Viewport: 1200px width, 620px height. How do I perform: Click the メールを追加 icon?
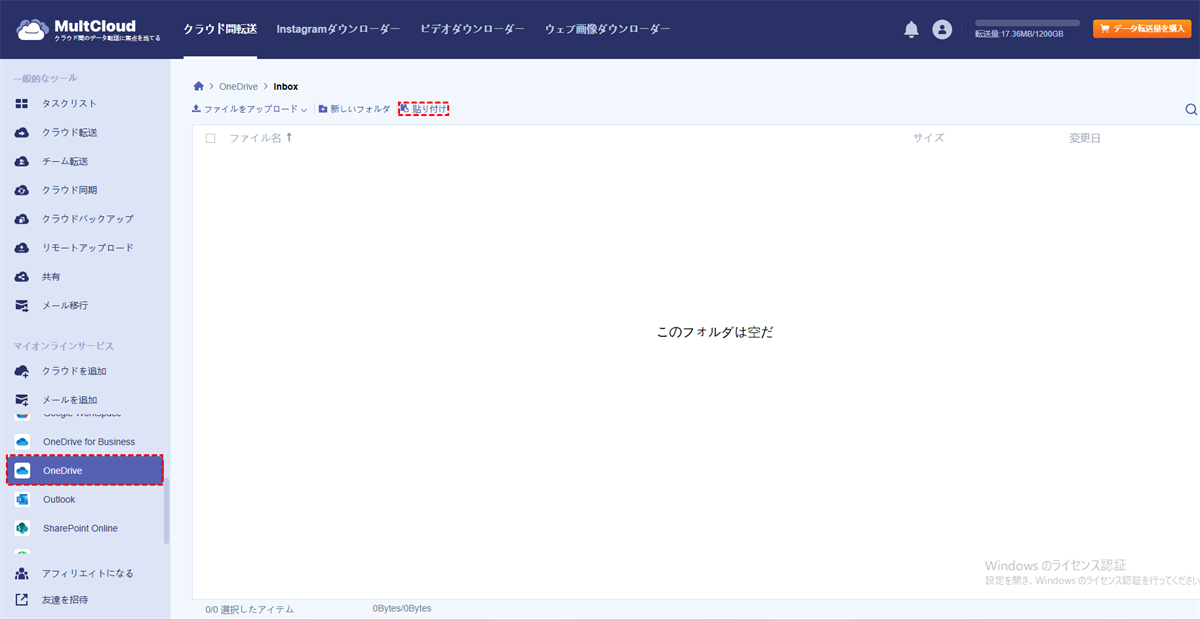pyautogui.click(x=22, y=400)
